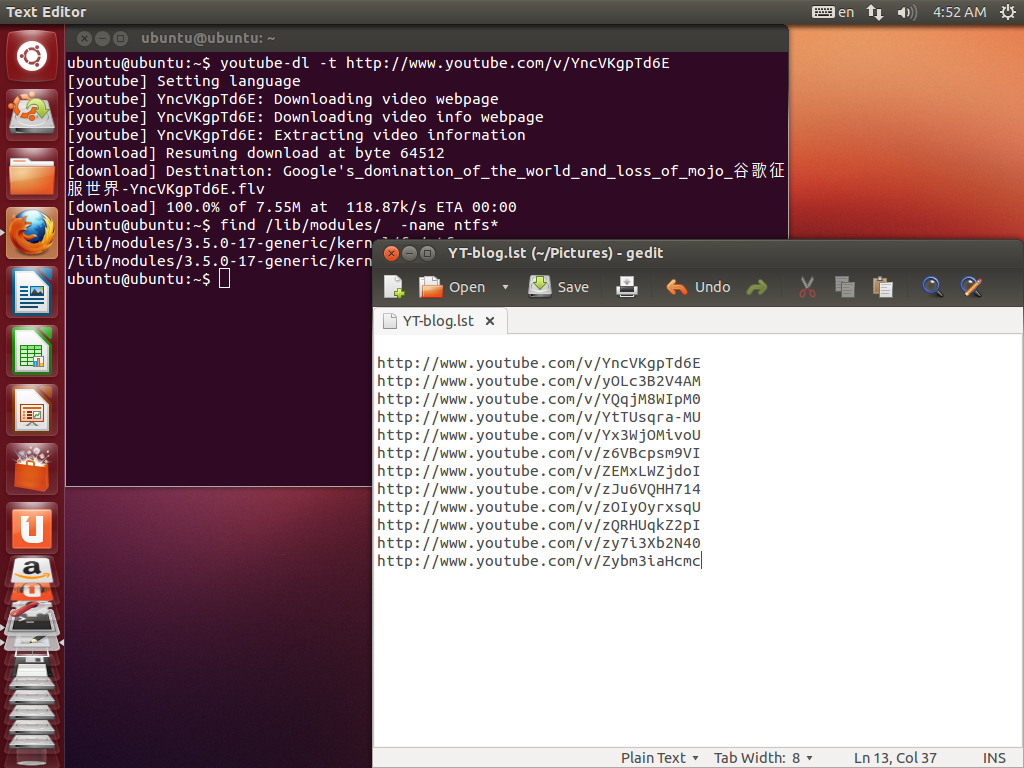
Task: Select the YT-blog.lst tab
Action: pyautogui.click(x=438, y=321)
